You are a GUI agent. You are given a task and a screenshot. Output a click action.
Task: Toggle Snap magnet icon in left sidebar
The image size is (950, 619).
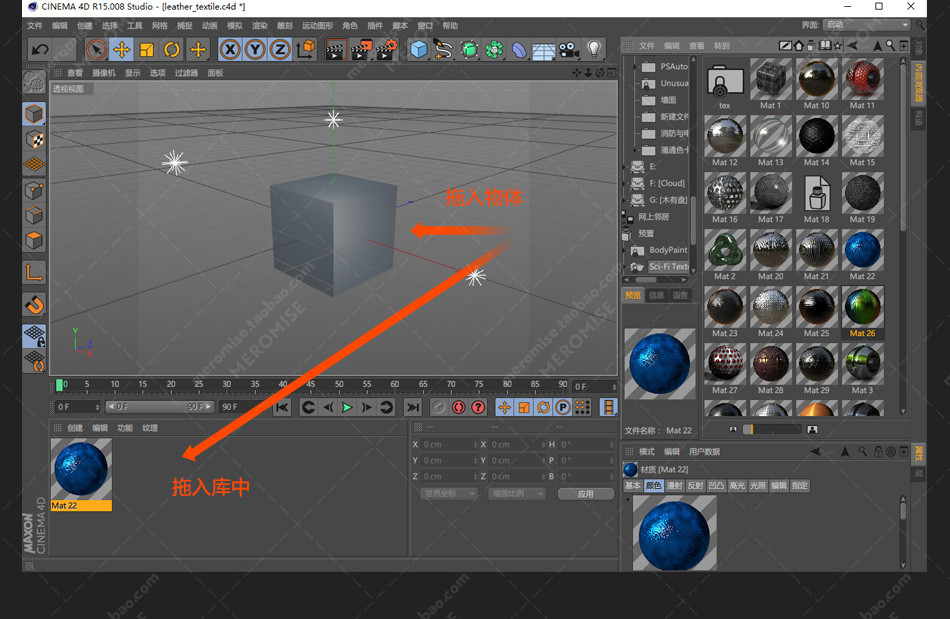point(34,304)
